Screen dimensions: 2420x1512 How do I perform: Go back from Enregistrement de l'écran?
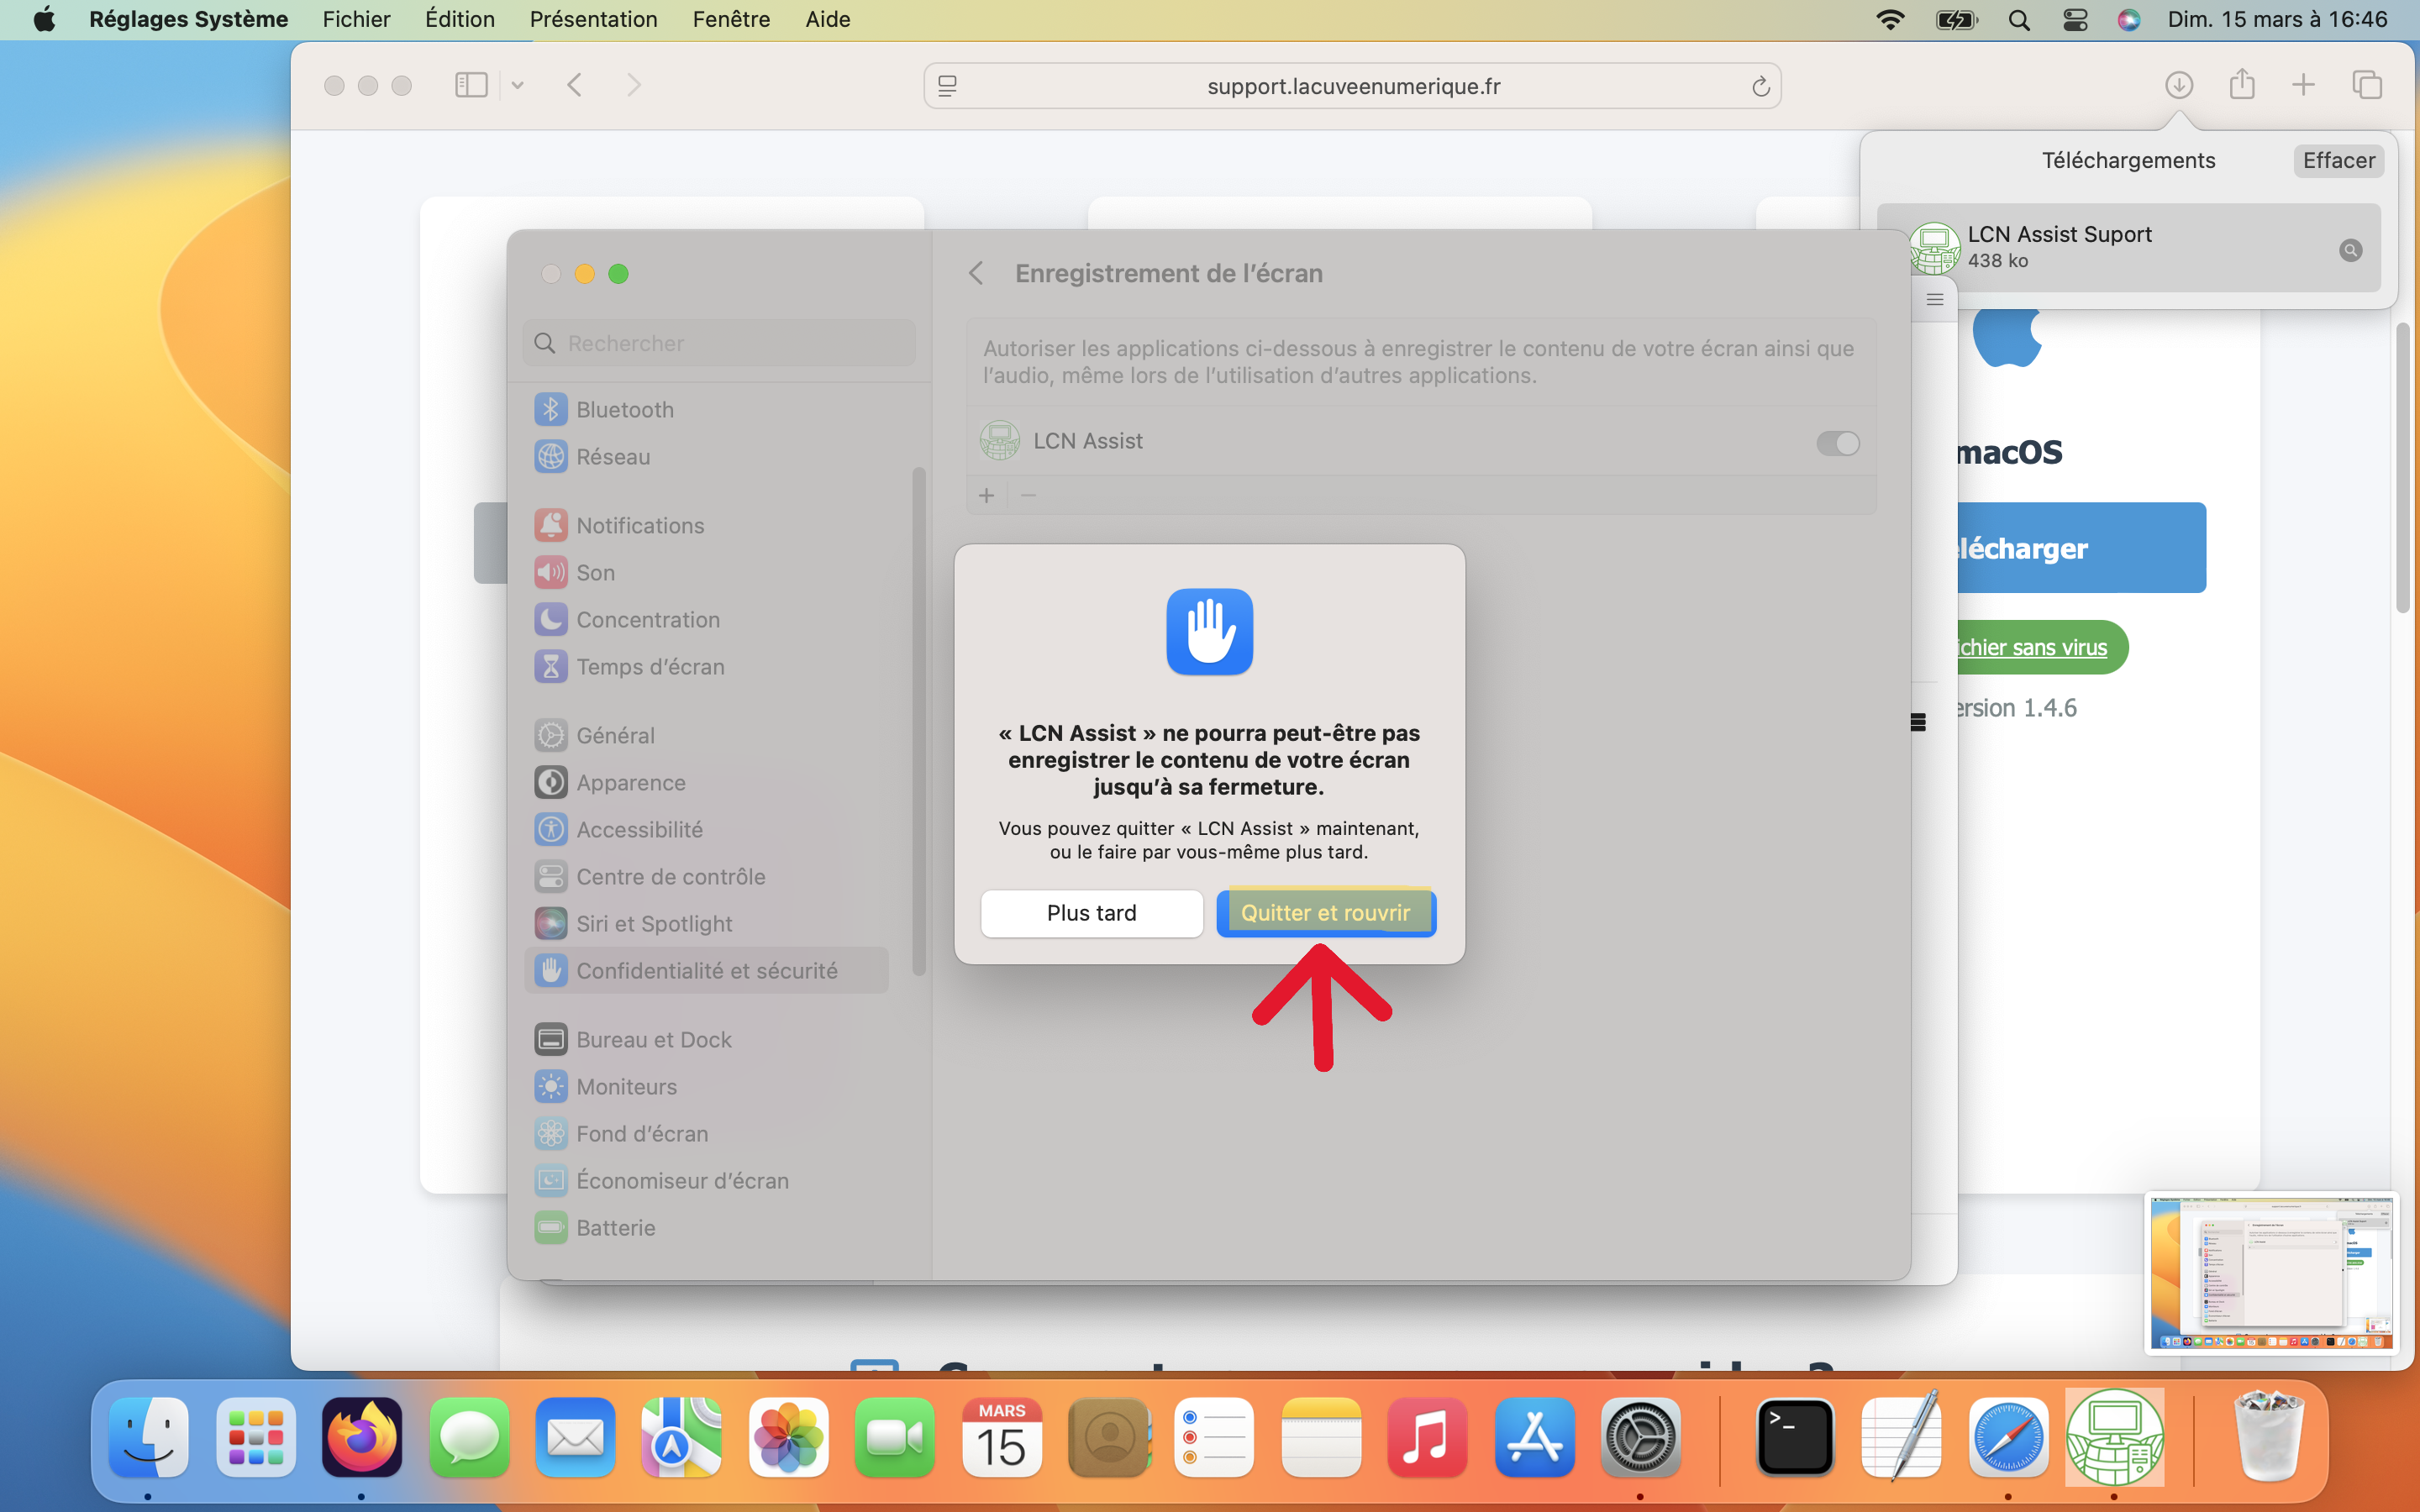(x=977, y=273)
